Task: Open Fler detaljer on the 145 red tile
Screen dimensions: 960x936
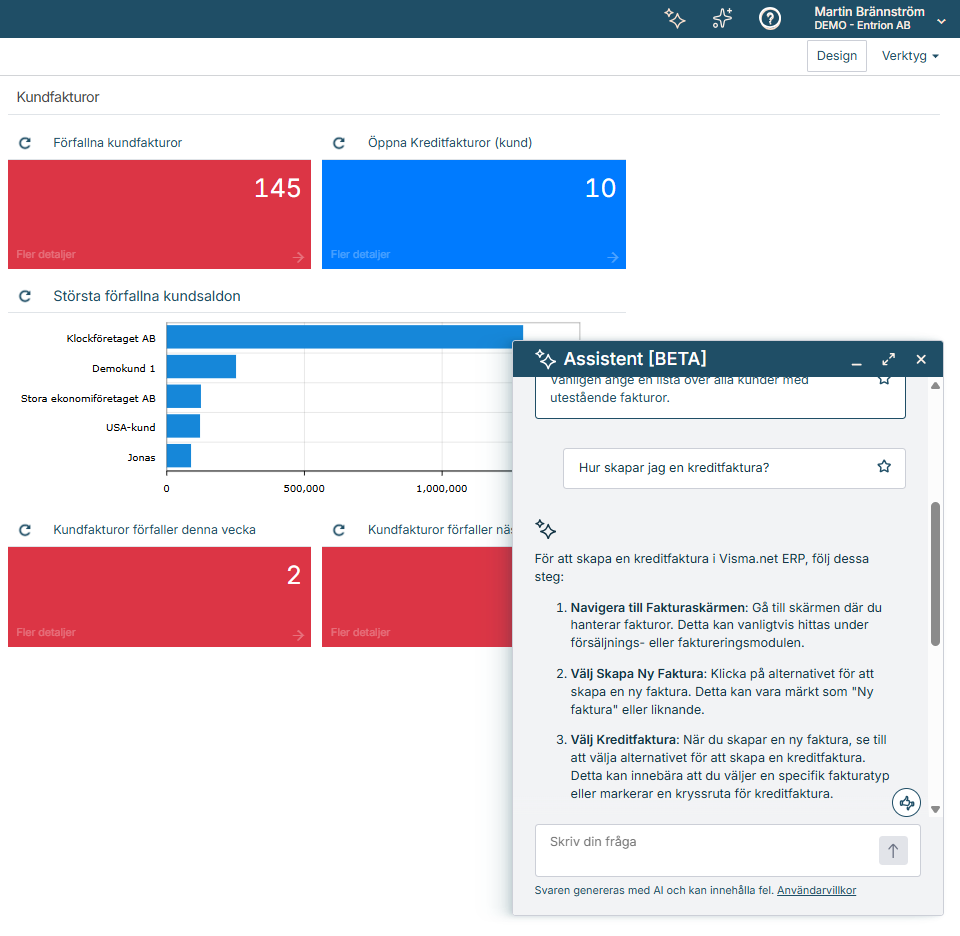Action: click(x=46, y=254)
